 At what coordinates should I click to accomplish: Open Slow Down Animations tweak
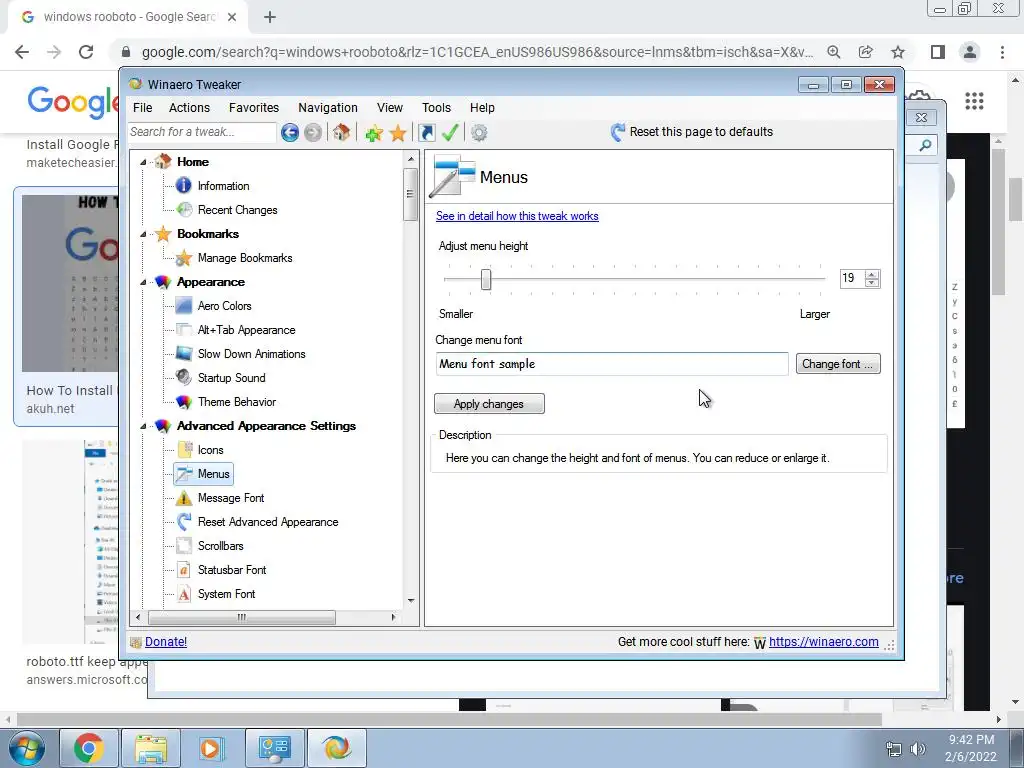[x=251, y=354]
